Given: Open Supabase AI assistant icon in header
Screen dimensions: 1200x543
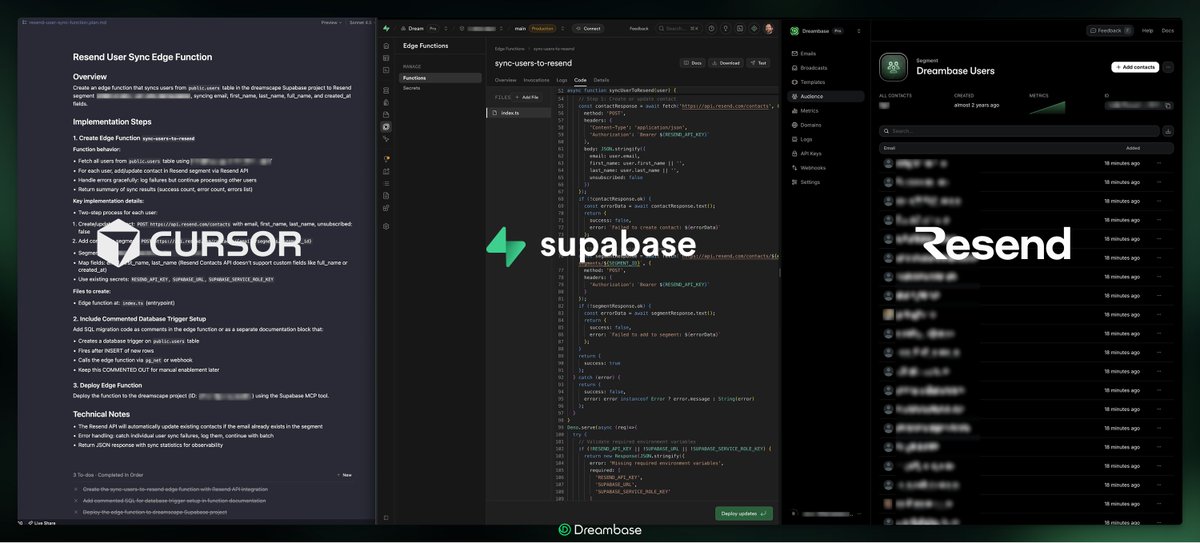Looking at the screenshot, I should pos(754,28).
